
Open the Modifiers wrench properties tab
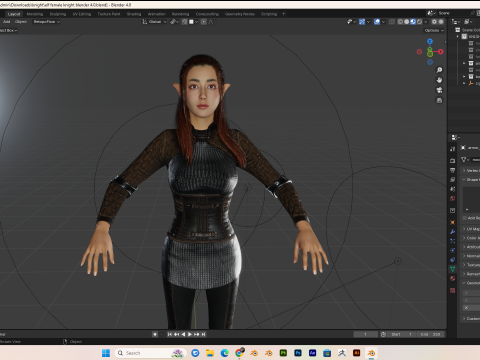click(x=452, y=231)
